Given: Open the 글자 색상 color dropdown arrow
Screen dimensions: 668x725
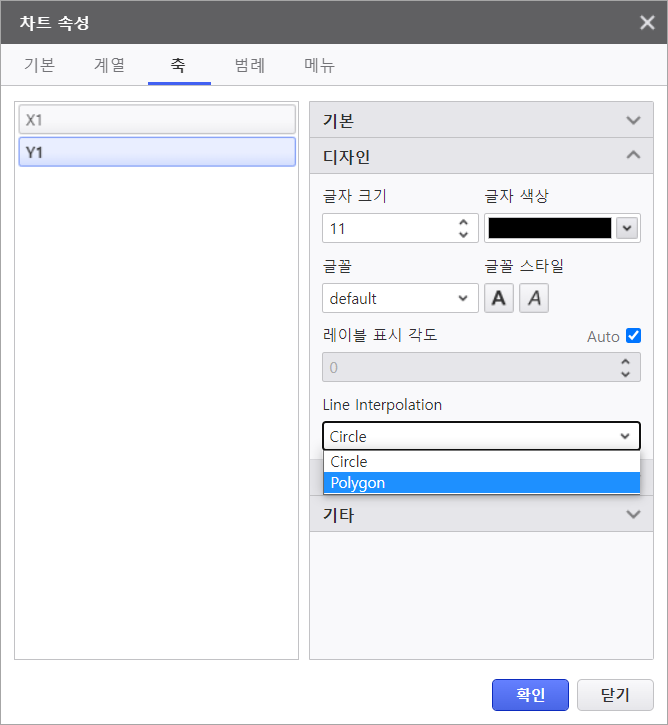Looking at the screenshot, I should pyautogui.click(x=627, y=228).
